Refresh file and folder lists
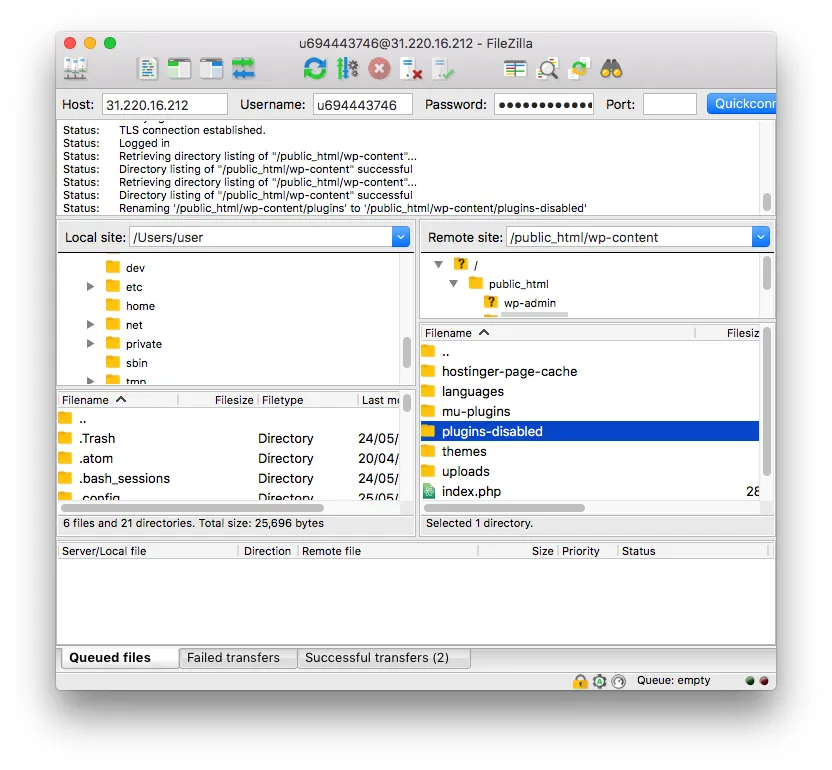The height and width of the screenshot is (770, 832). click(x=315, y=69)
